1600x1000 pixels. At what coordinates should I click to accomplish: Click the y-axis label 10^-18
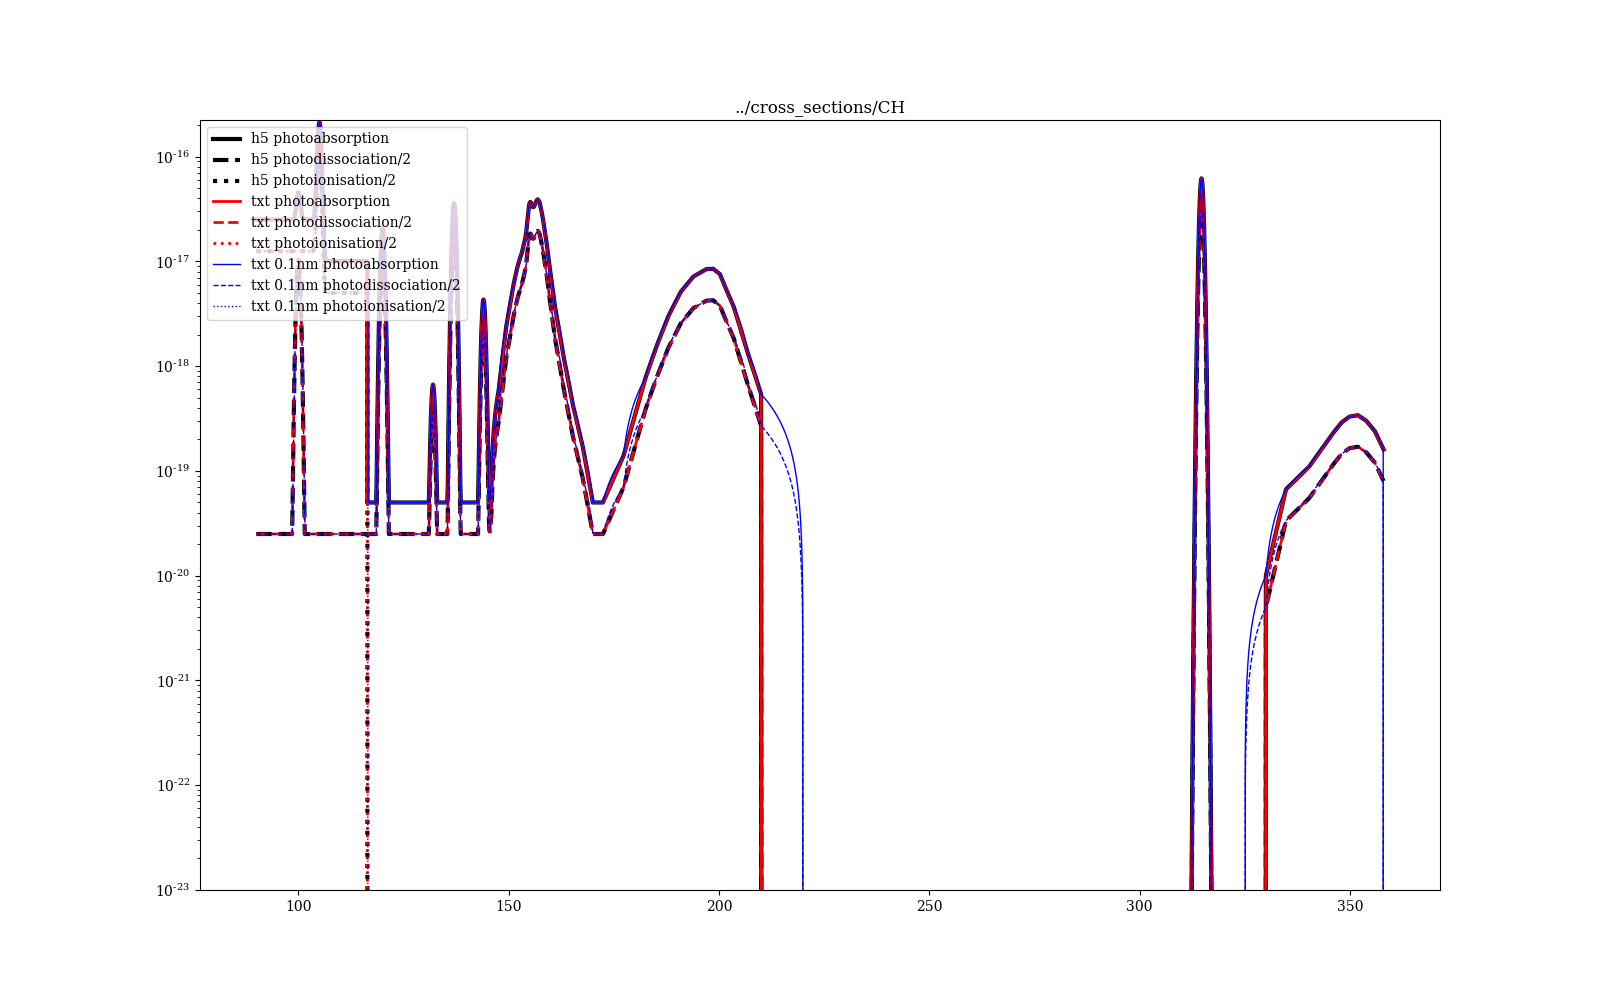point(173,366)
